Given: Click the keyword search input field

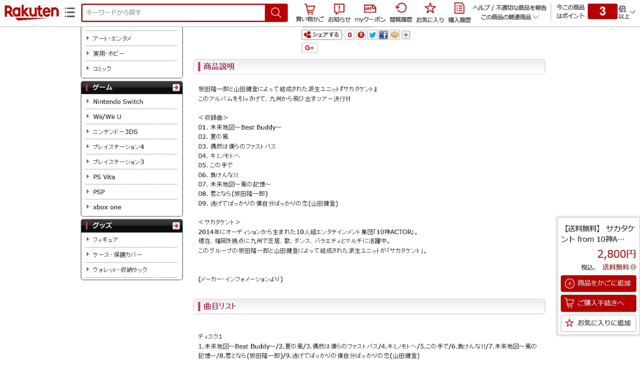Looking at the screenshot, I should click(173, 13).
